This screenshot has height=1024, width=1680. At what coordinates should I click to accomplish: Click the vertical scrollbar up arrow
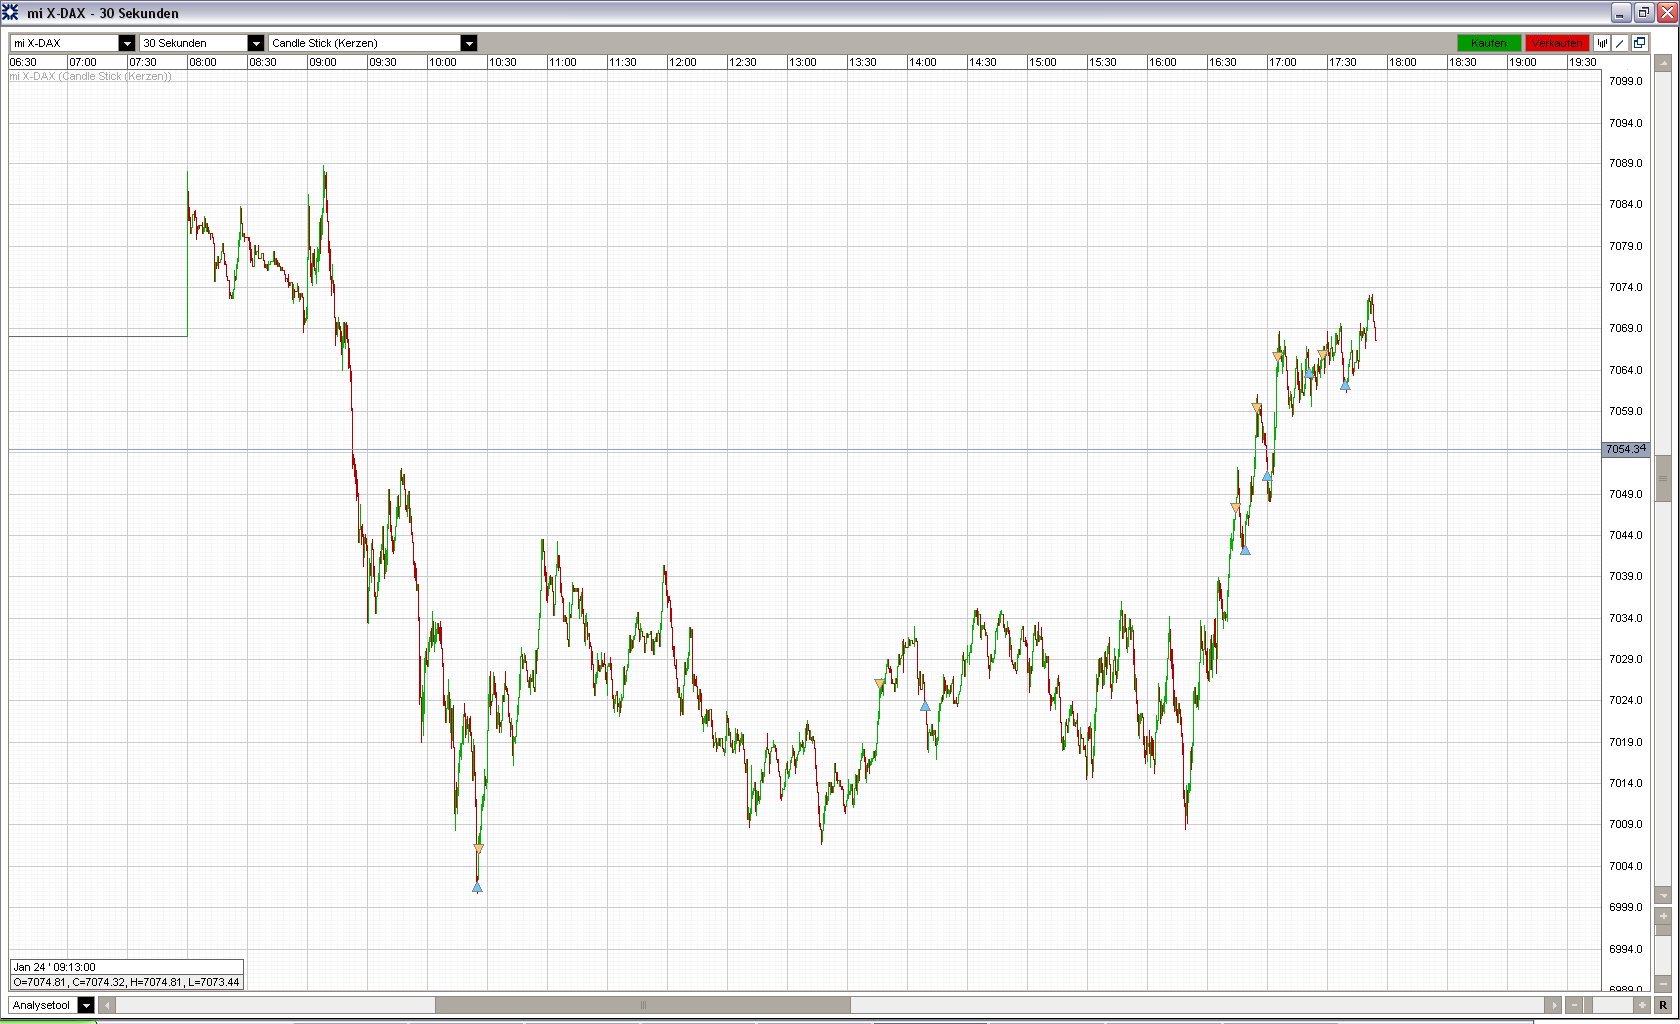point(1663,62)
